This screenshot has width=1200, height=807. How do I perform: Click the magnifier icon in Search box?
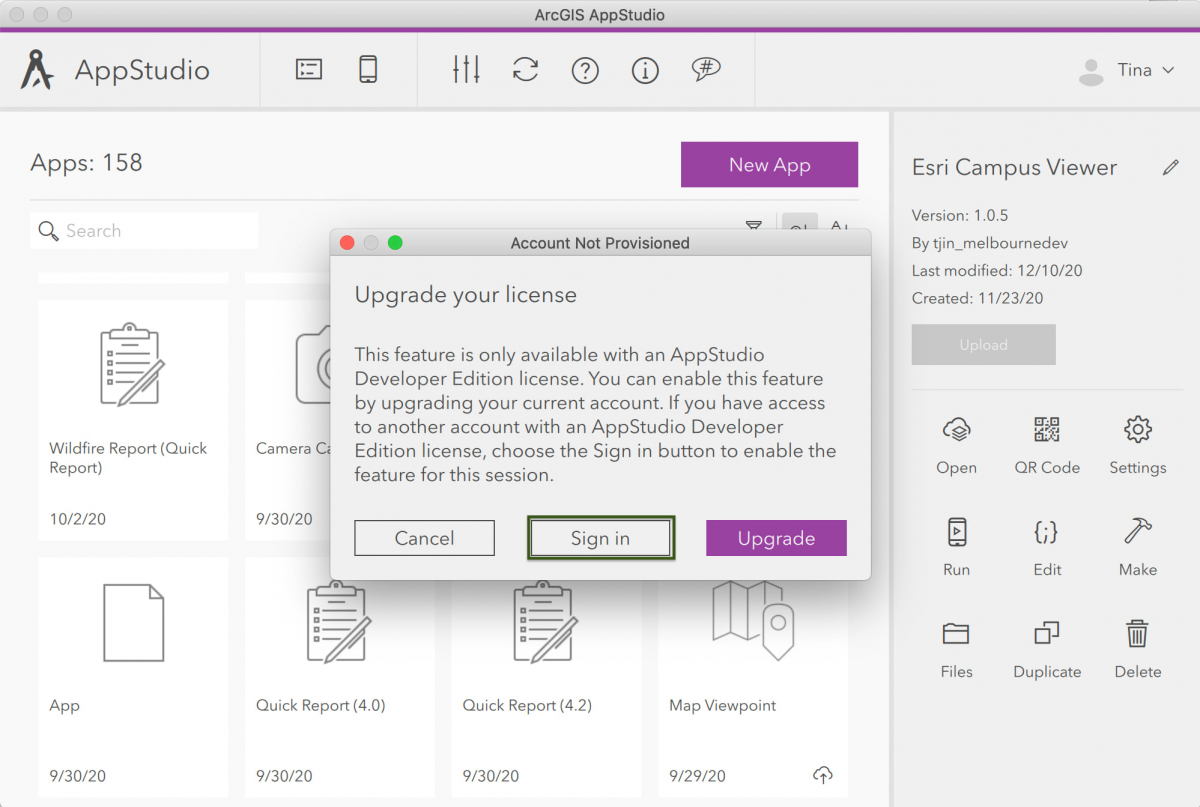click(48, 231)
